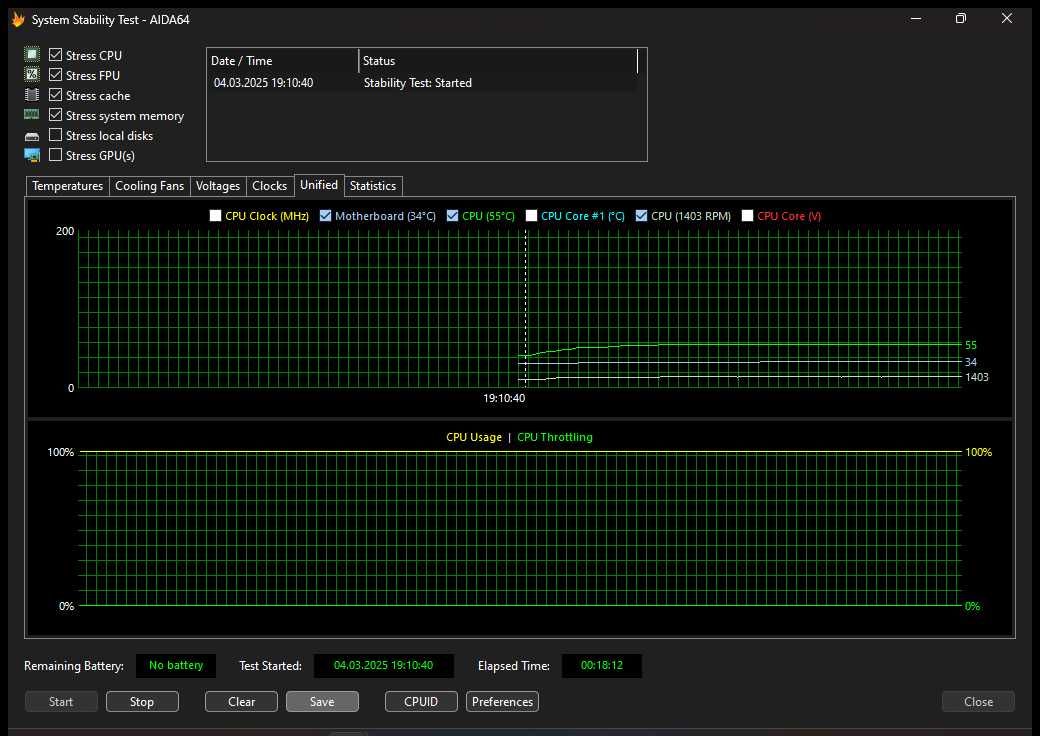Minimize the AIDA64 window

pyautogui.click(x=916, y=19)
